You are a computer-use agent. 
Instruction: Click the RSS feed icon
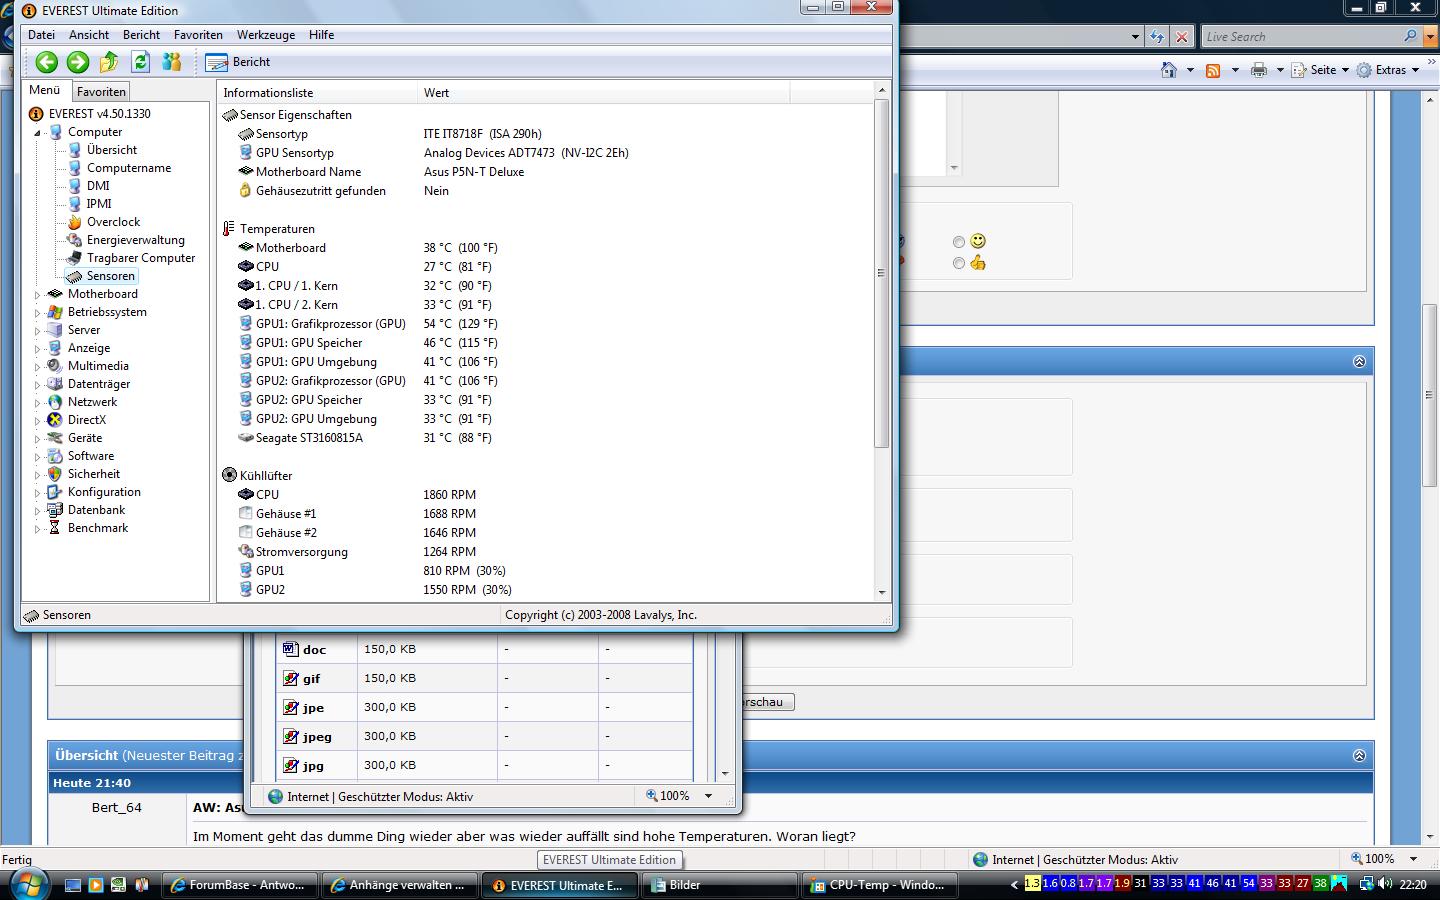tap(1213, 70)
